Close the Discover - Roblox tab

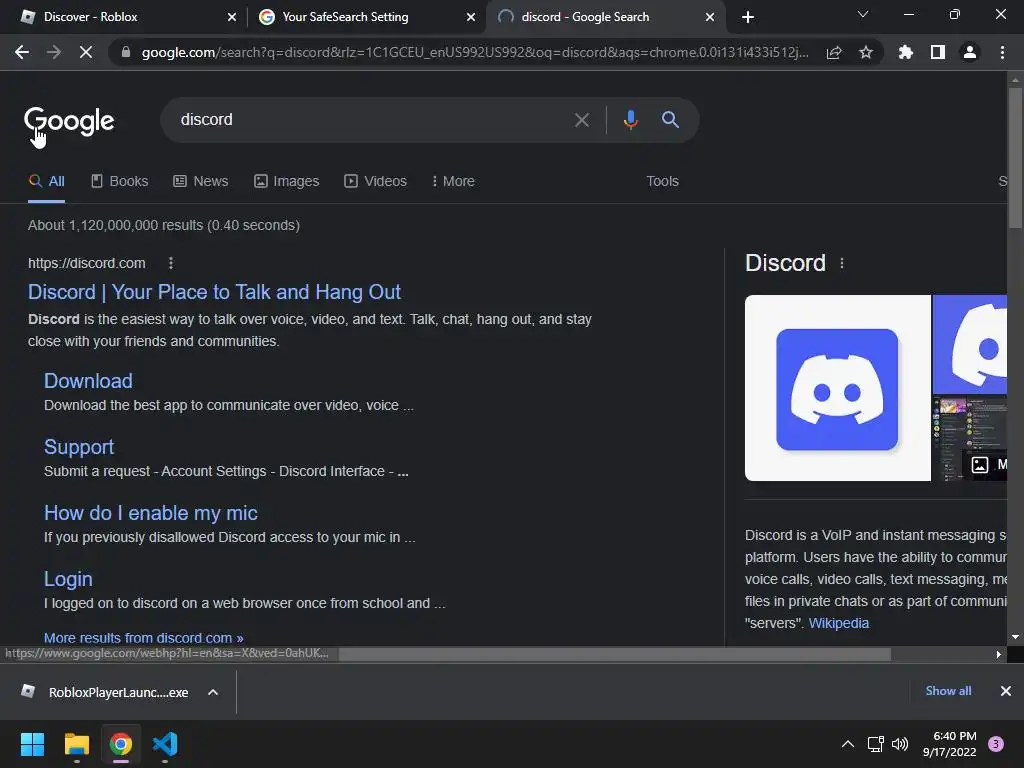(232, 17)
